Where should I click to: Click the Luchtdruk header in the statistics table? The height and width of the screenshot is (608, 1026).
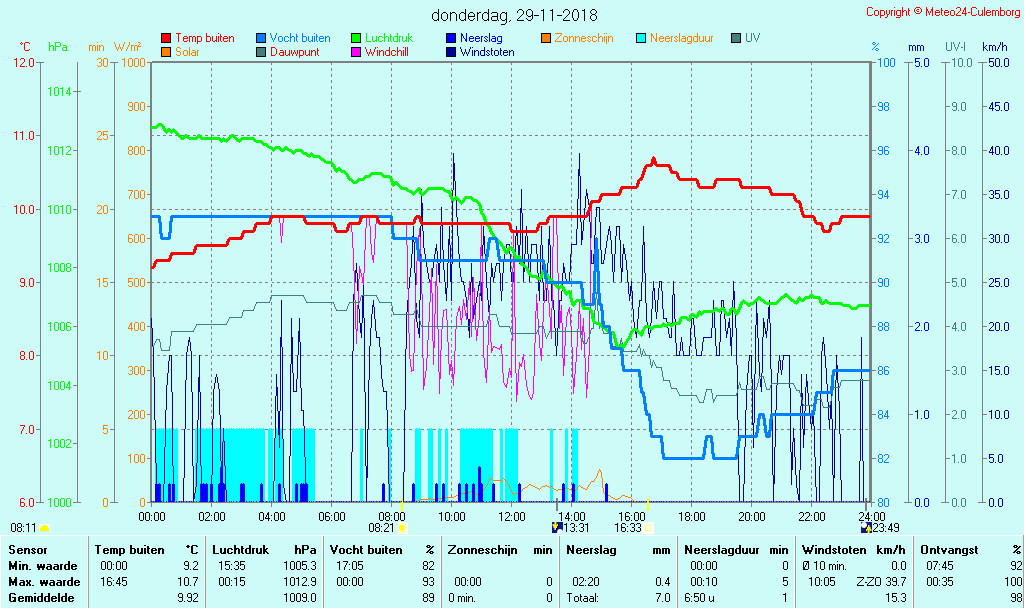click(x=236, y=550)
